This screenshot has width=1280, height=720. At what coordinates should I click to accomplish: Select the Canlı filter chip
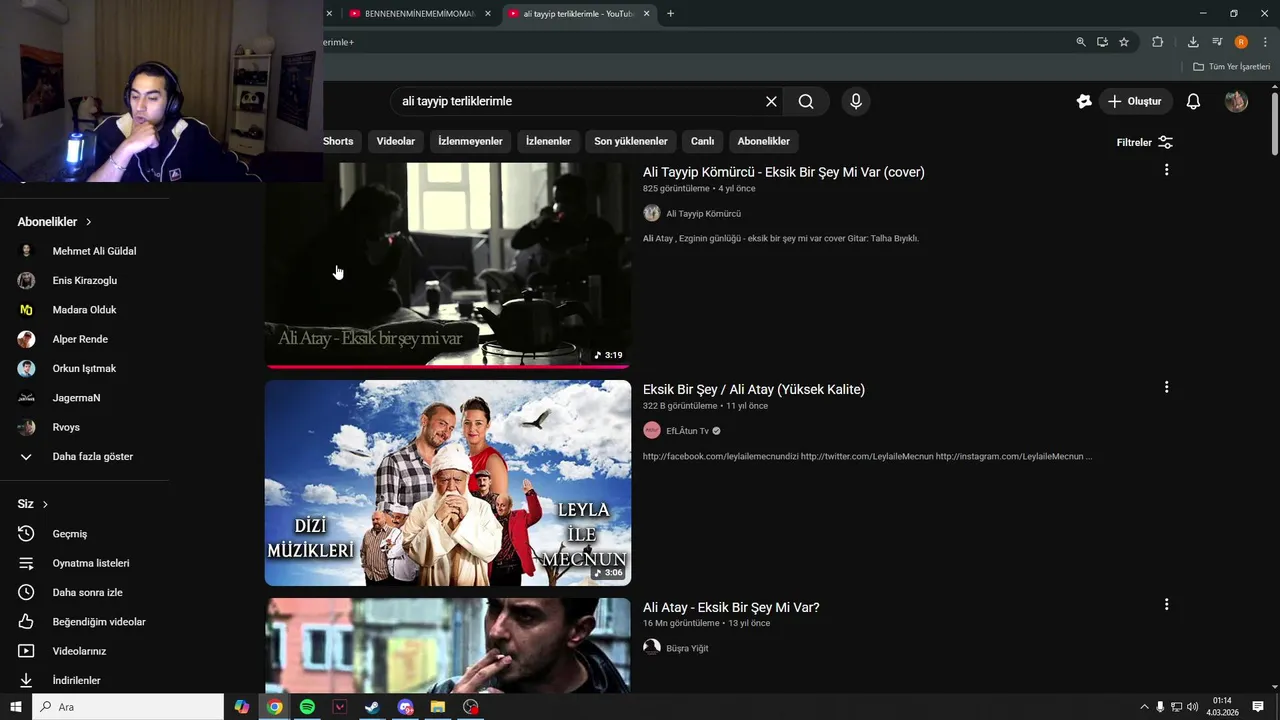tap(702, 141)
